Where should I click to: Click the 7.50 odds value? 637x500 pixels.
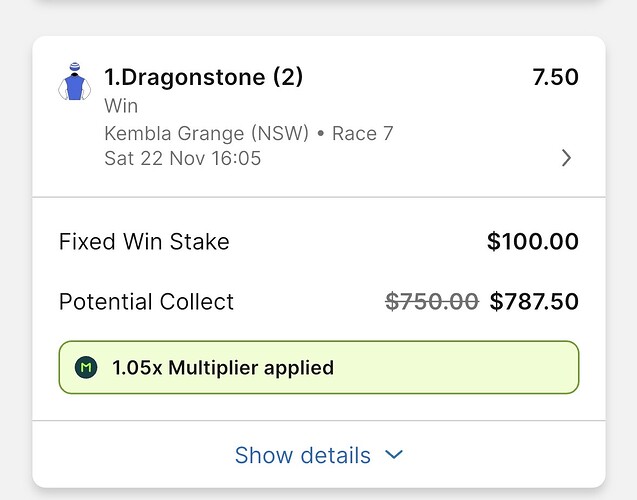tap(555, 77)
